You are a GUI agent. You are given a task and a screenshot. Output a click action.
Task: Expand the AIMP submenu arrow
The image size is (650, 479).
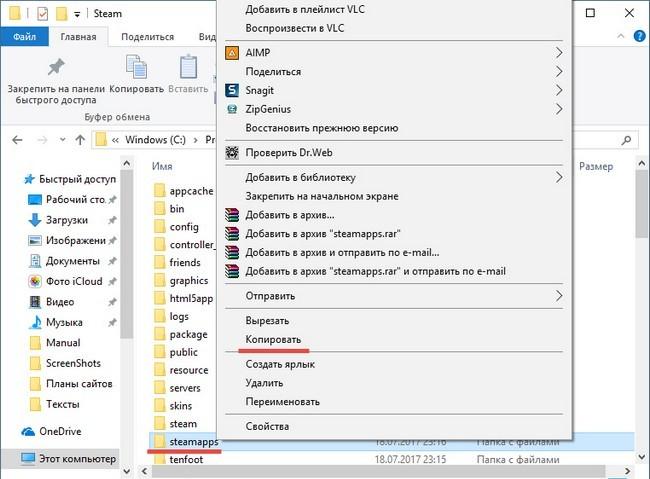[x=559, y=53]
